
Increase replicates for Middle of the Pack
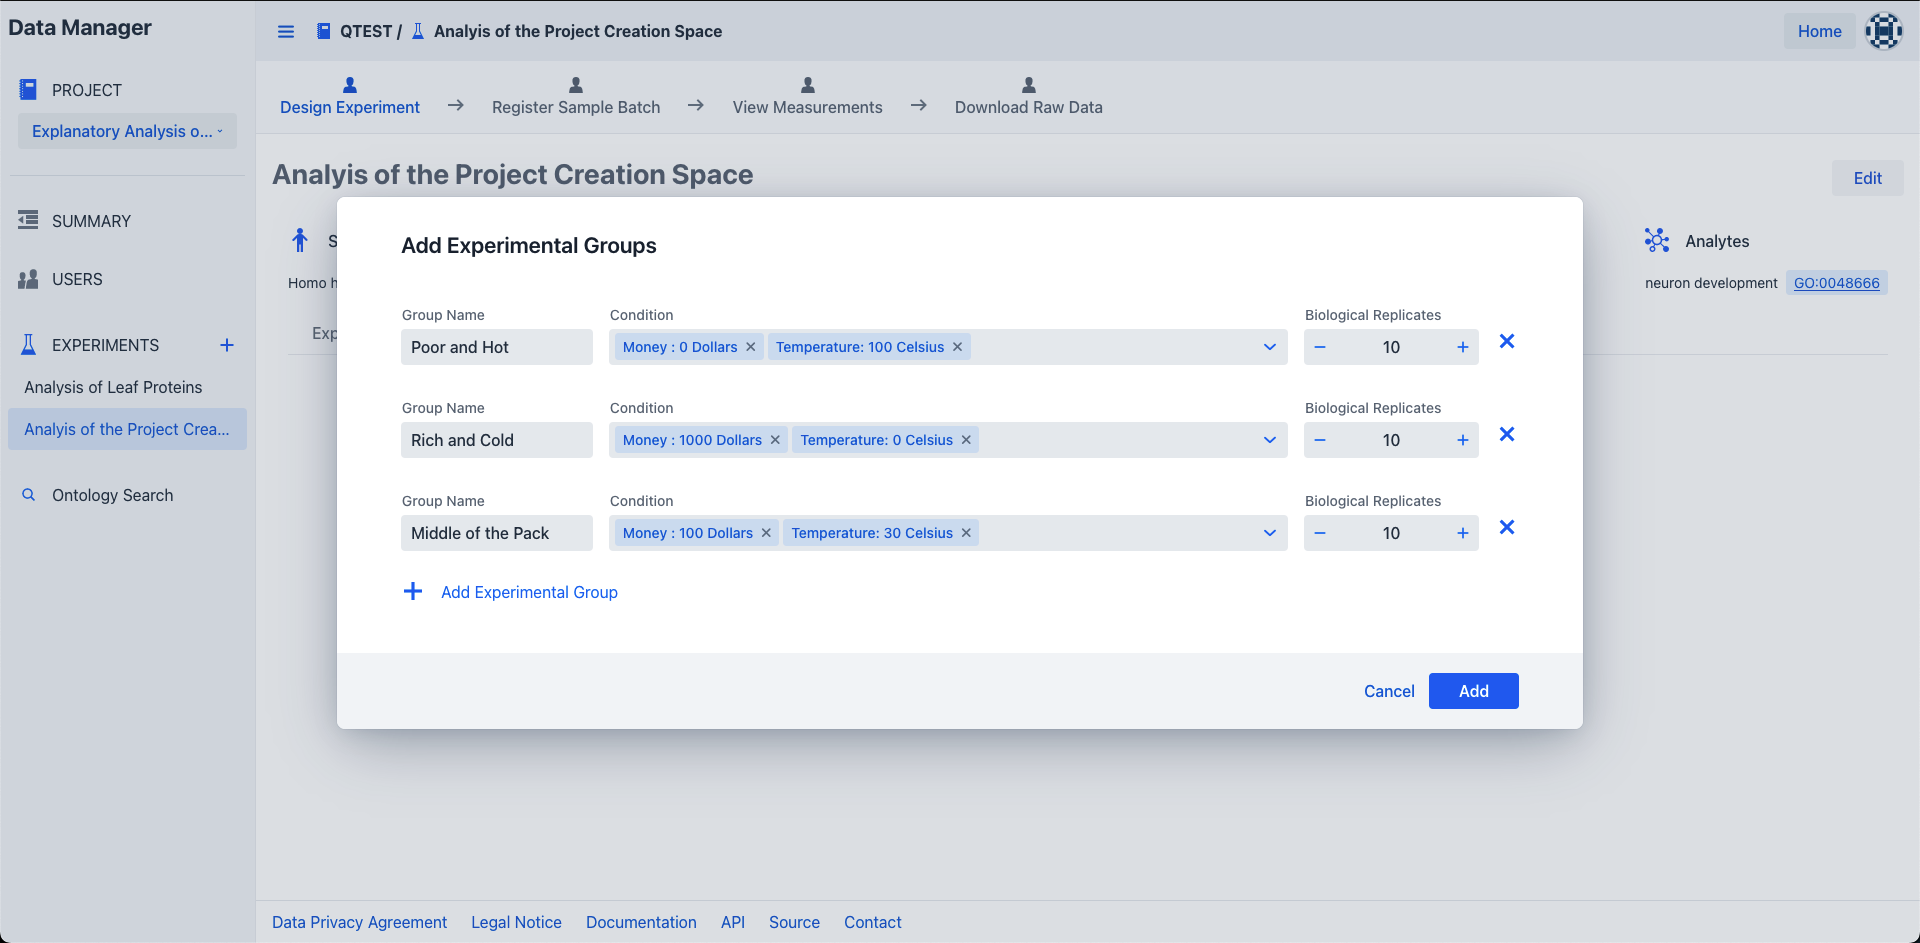click(x=1463, y=533)
